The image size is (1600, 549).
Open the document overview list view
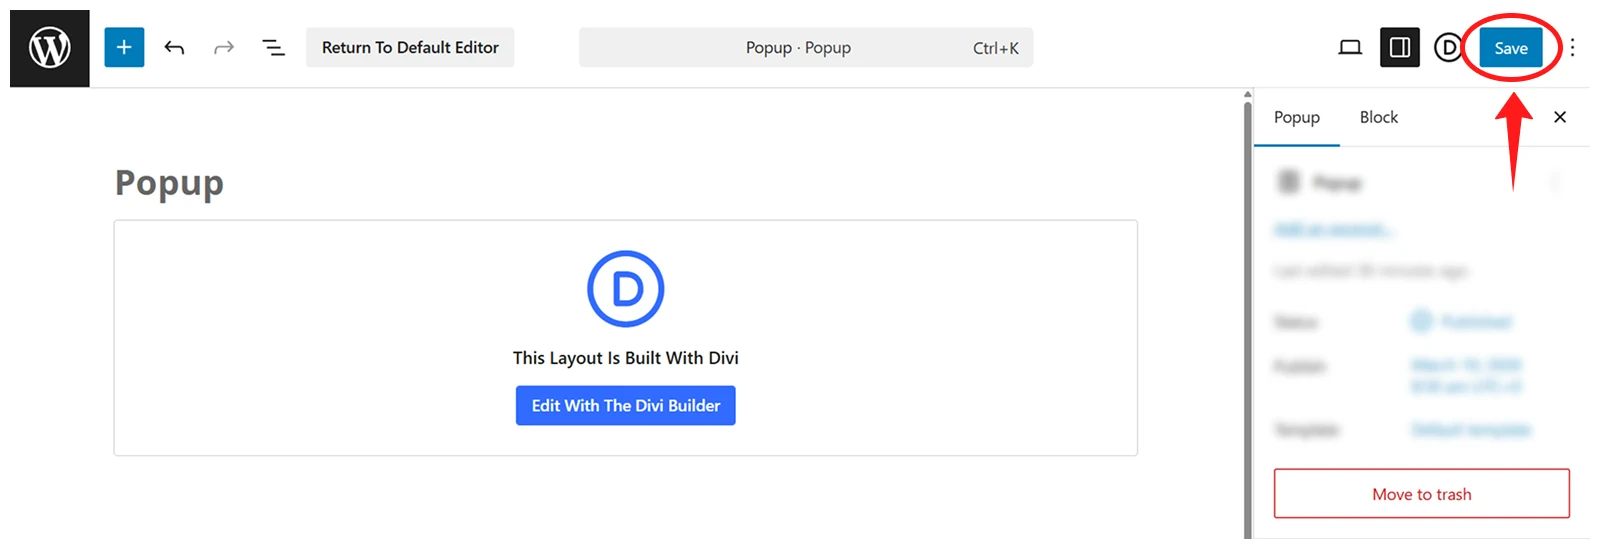(x=273, y=47)
